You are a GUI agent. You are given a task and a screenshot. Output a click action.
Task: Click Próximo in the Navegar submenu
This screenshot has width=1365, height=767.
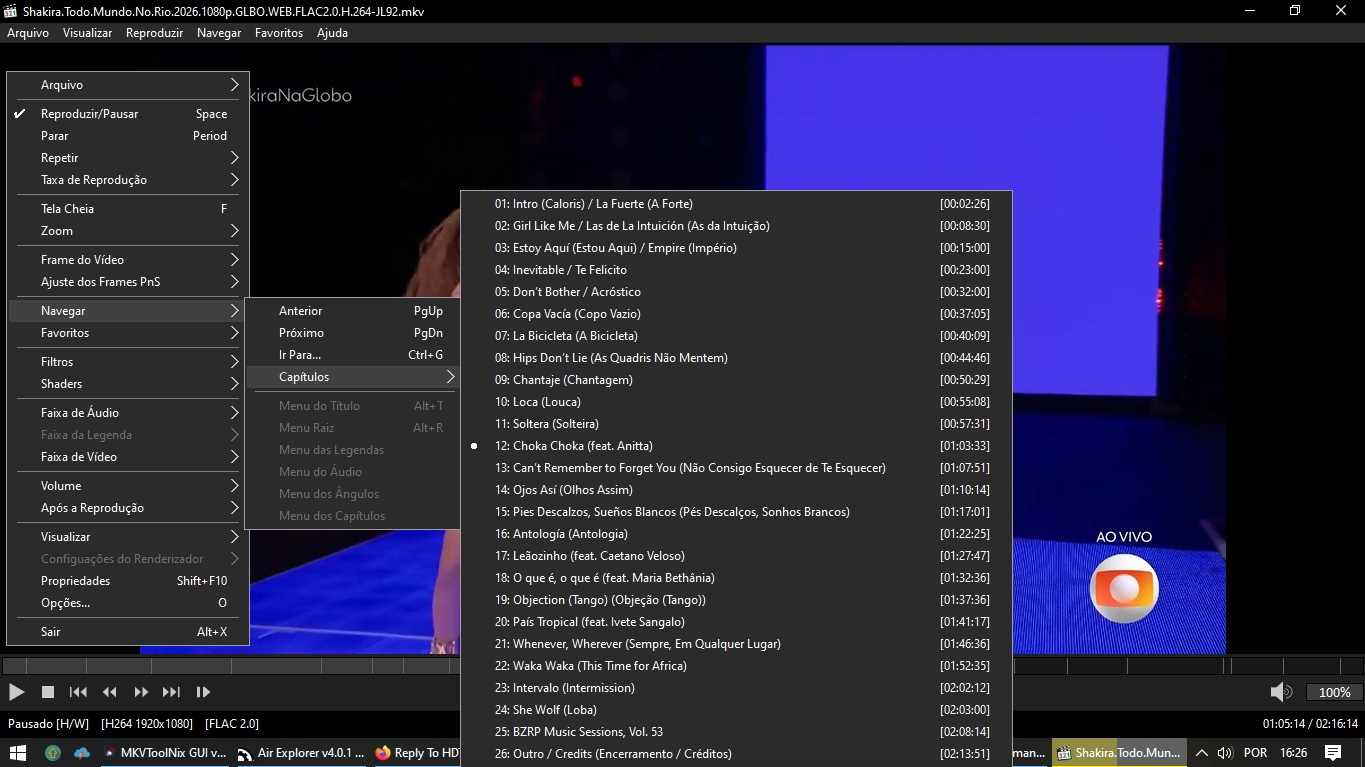click(352, 333)
